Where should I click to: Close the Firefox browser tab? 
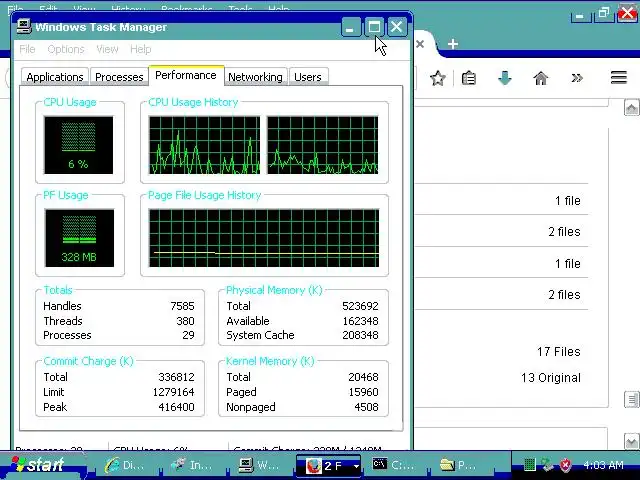420,44
